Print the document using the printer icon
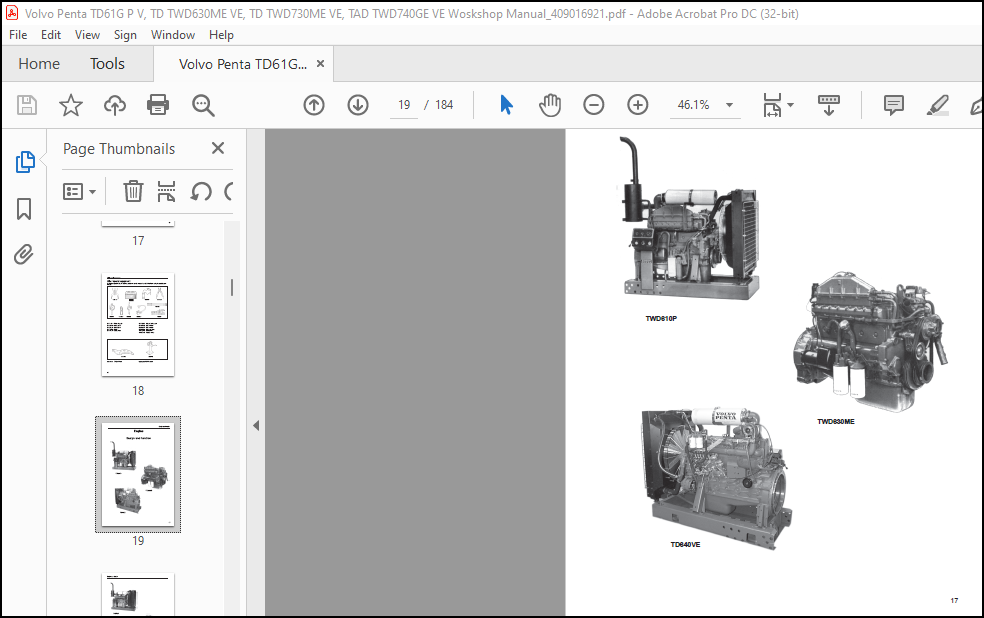The width and height of the screenshot is (984, 618). [158, 105]
